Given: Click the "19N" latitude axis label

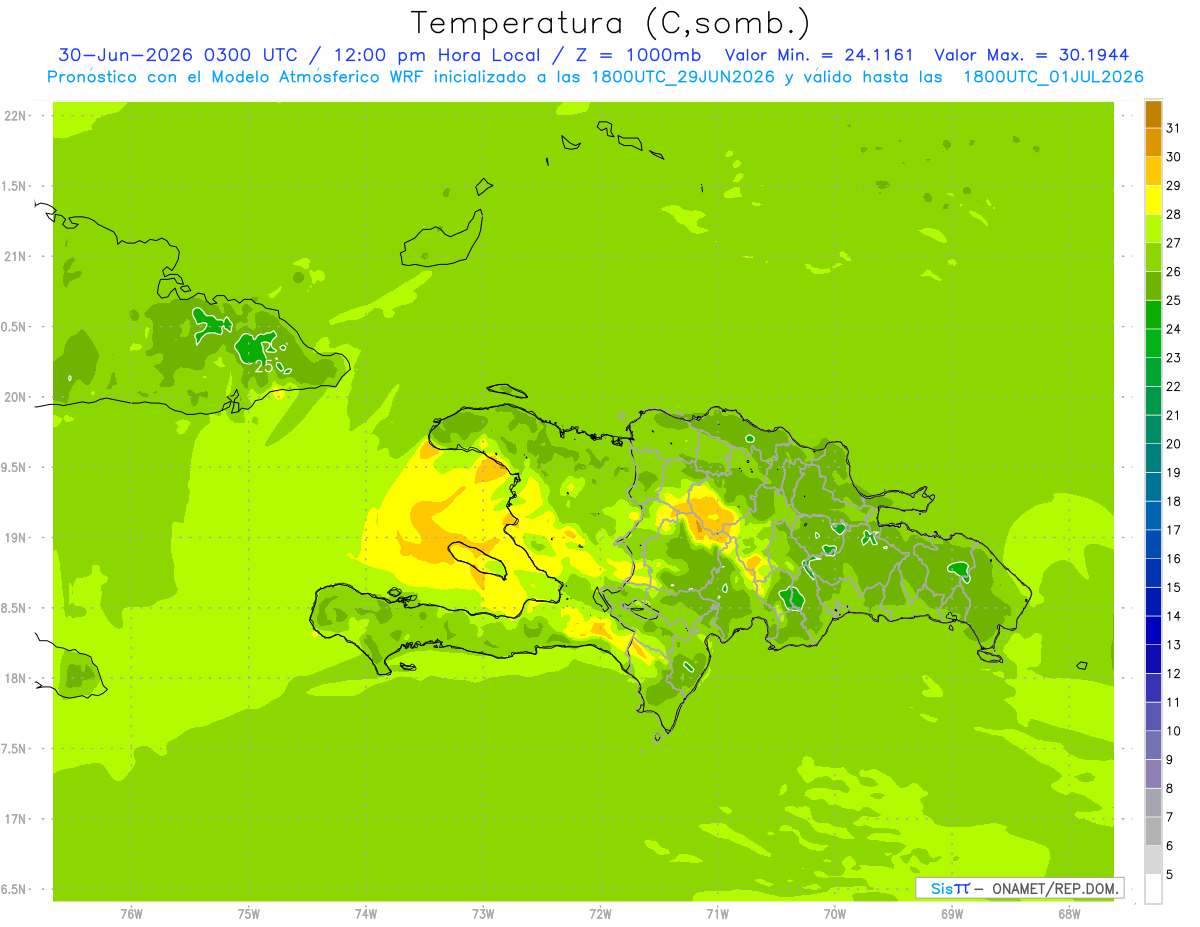Looking at the screenshot, I should (x=17, y=537).
